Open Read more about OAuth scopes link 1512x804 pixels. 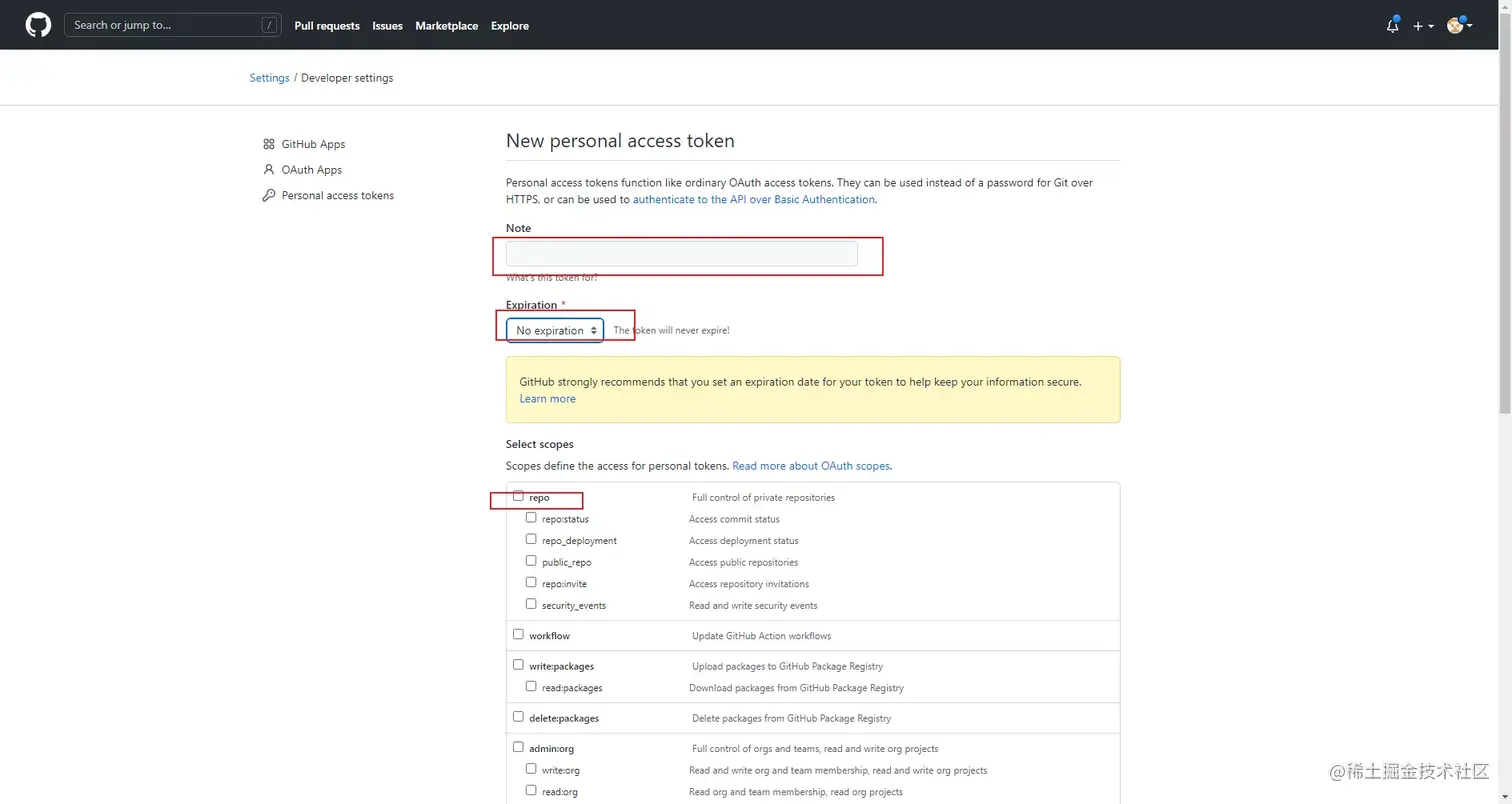point(811,466)
